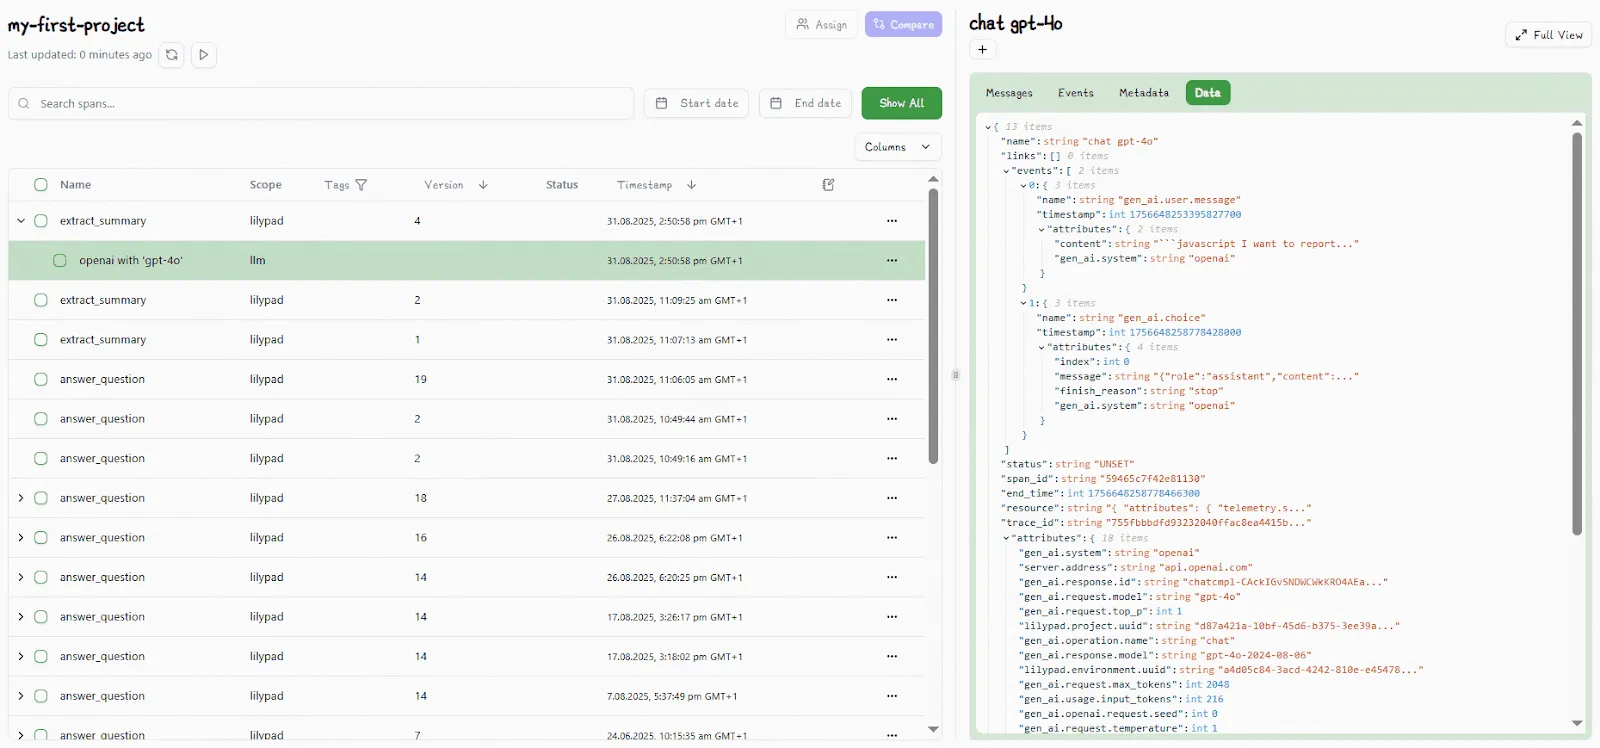Sort by Timestamp column arrow
This screenshot has height=748, width=1600.
[x=691, y=185]
